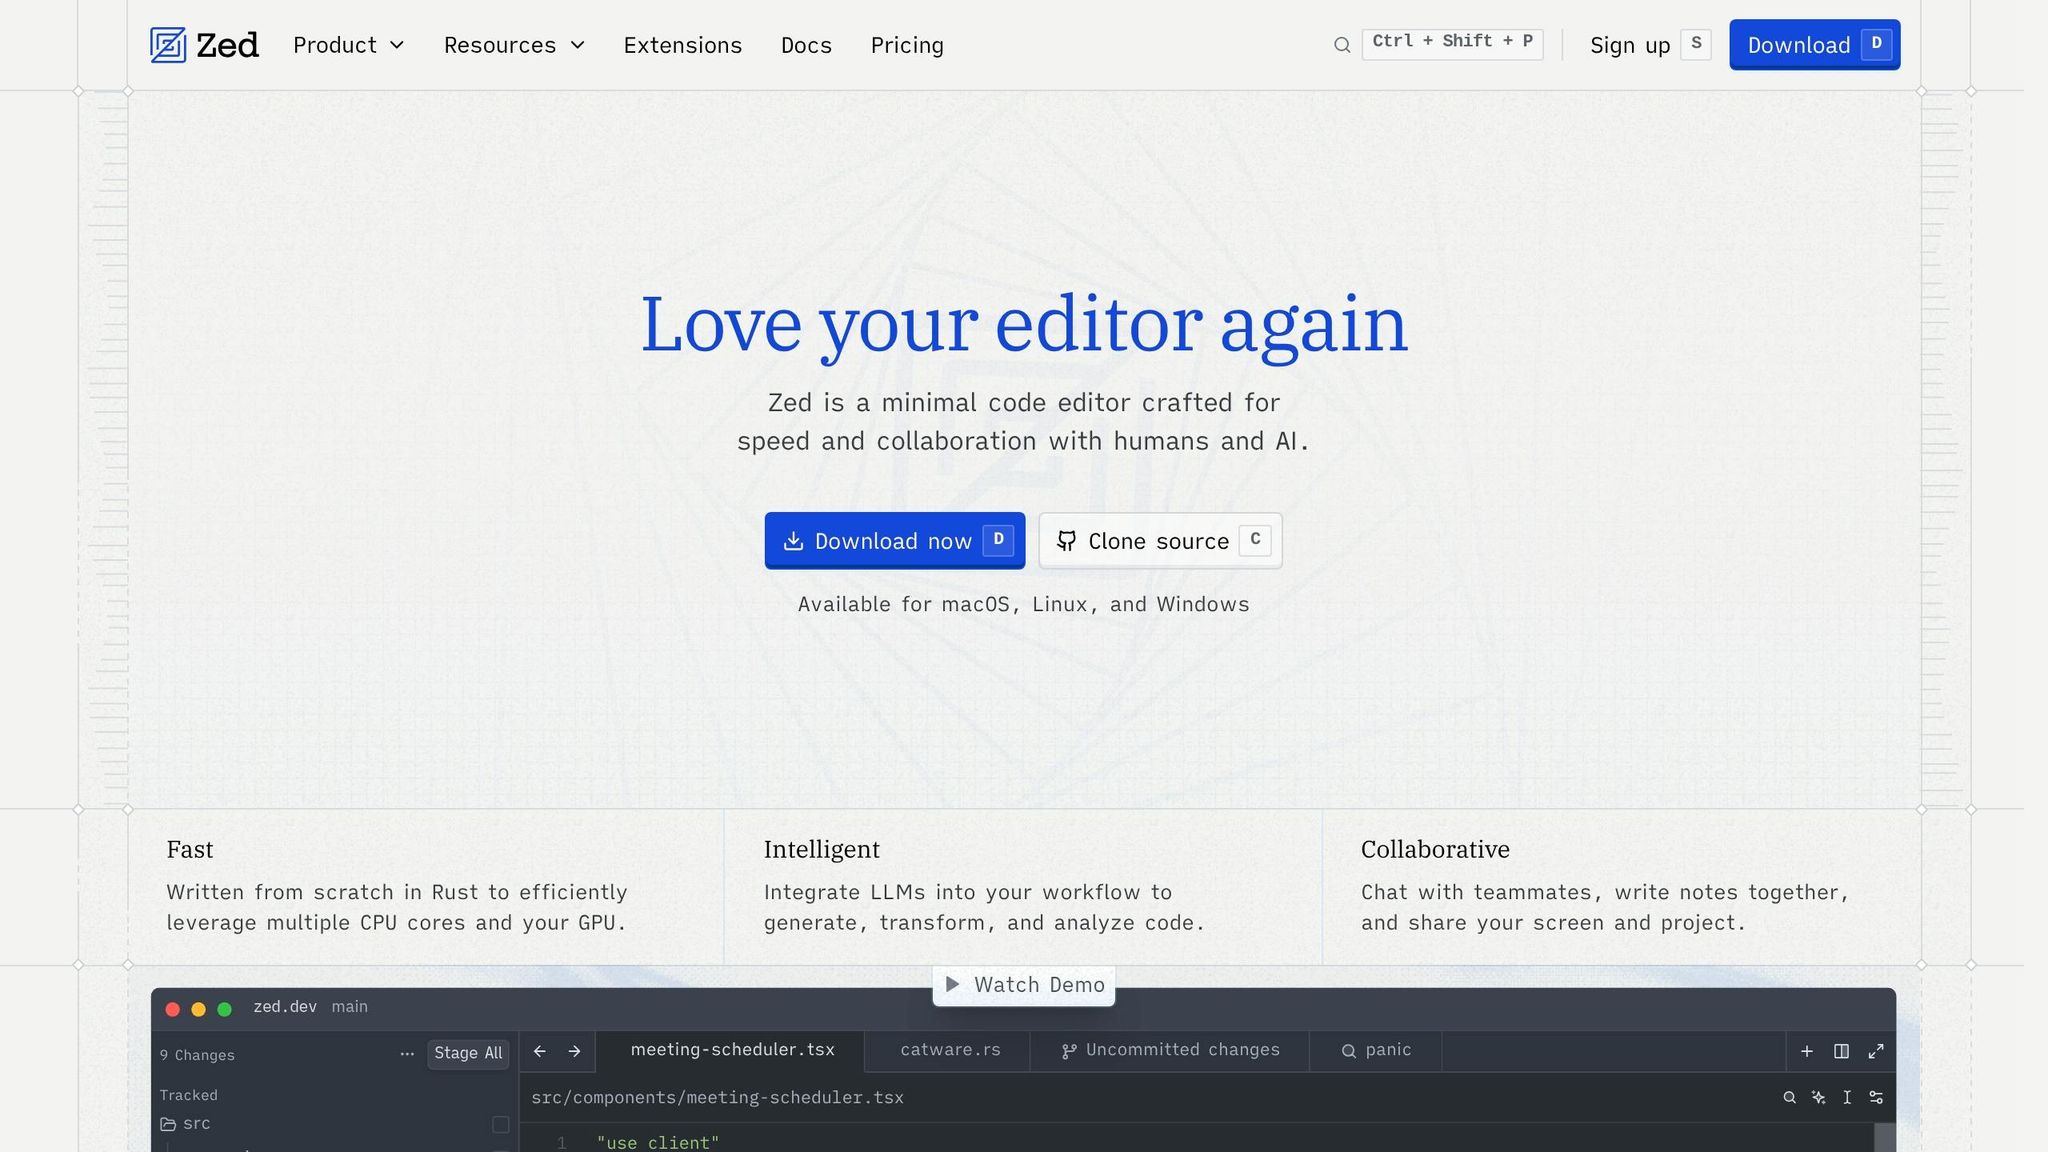Click the Ctrl + Shift + P command field
Screen dimensions: 2048x1152
tap(1452, 44)
